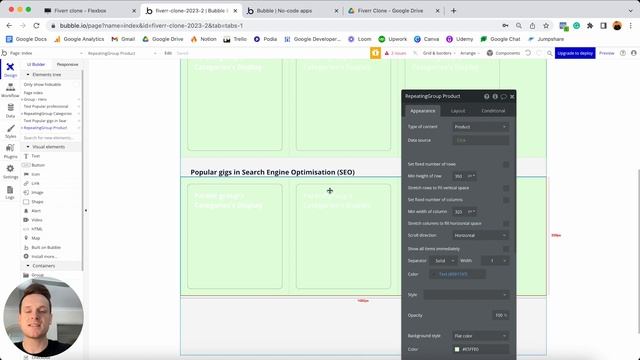Toggle Only show hideable
This screenshot has width=640, height=360.
tap(76, 84)
